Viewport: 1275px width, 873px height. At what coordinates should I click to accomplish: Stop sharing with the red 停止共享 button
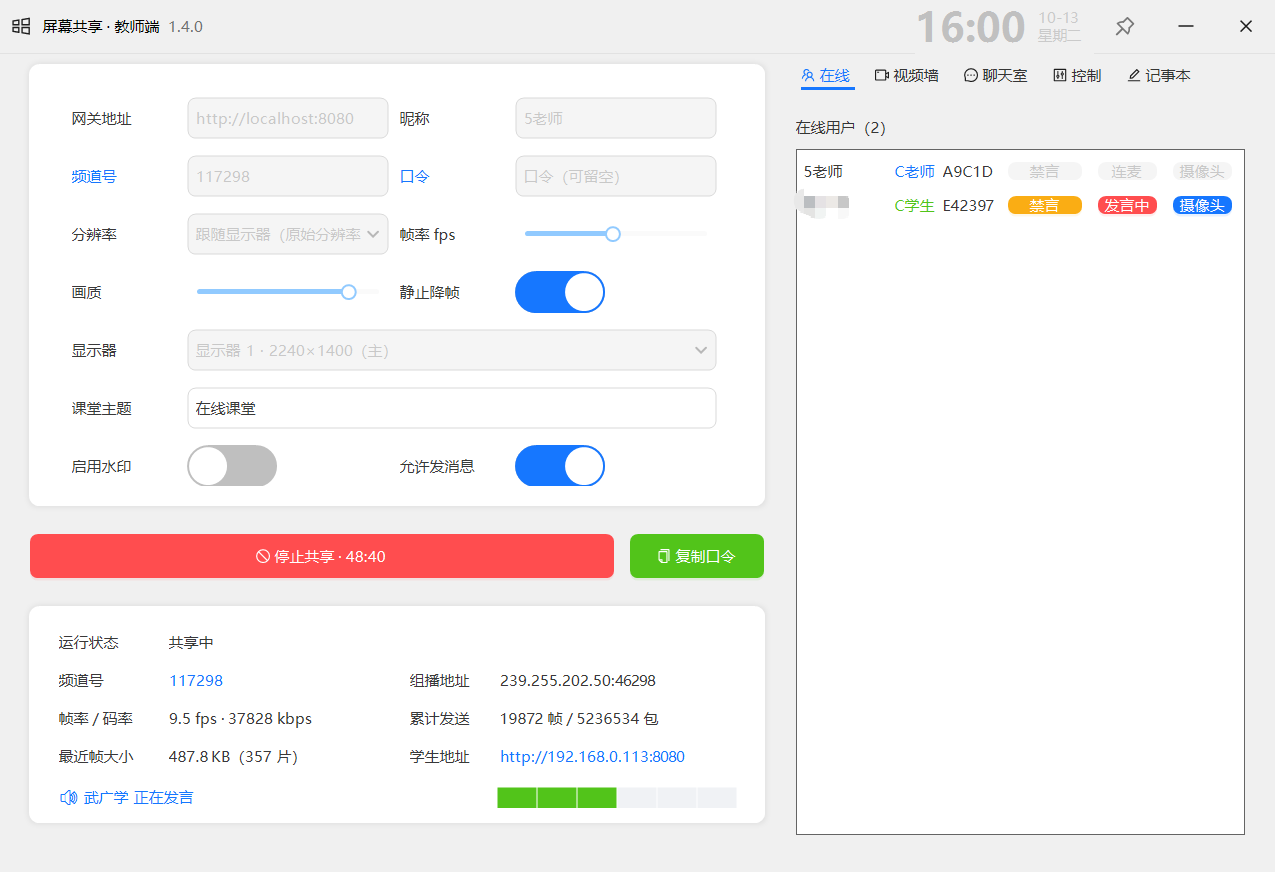click(x=322, y=556)
